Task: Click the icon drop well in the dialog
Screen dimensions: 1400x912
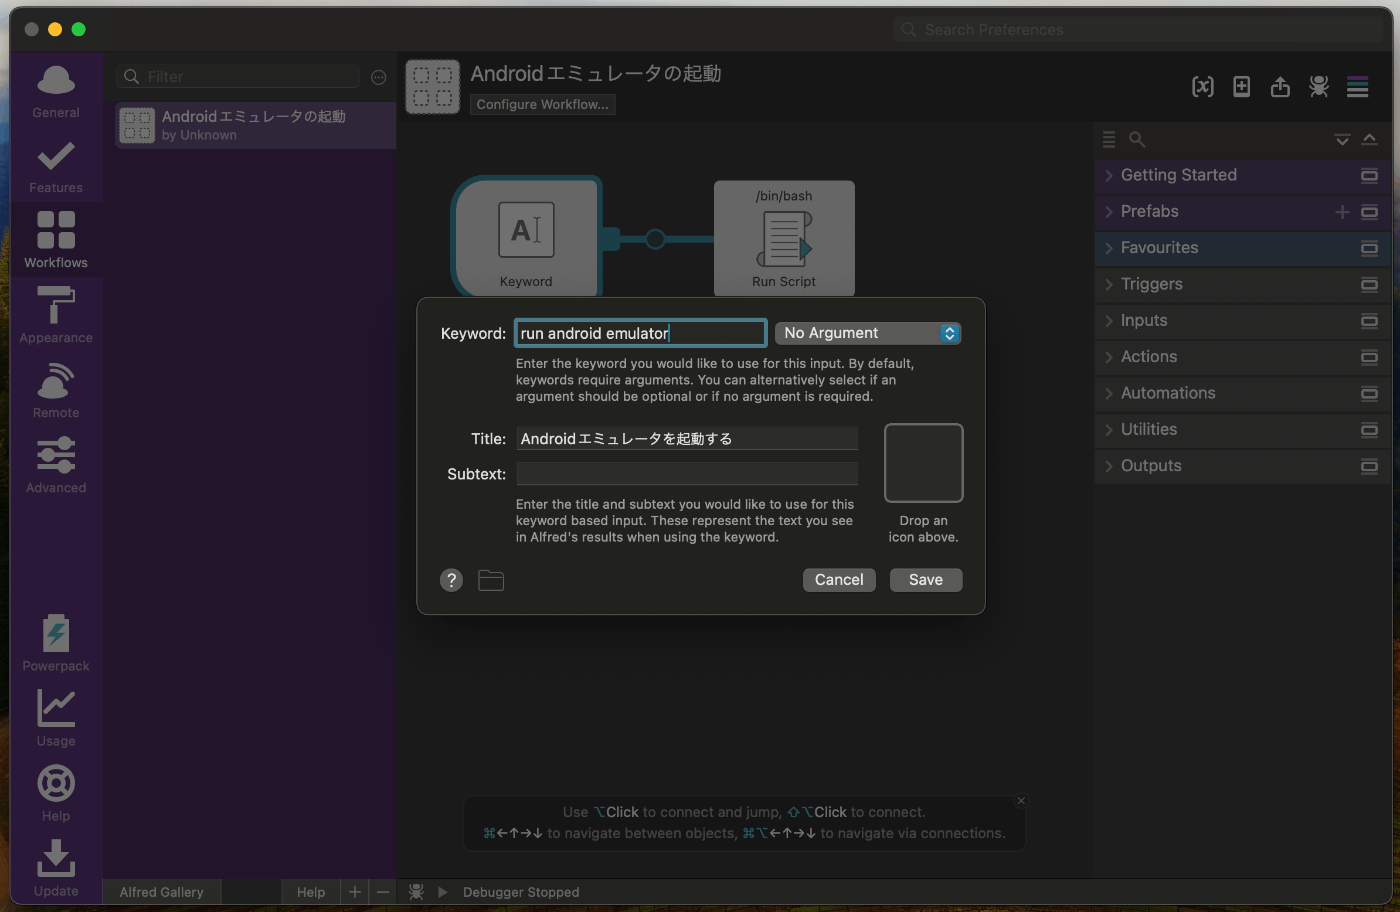Action: point(924,463)
